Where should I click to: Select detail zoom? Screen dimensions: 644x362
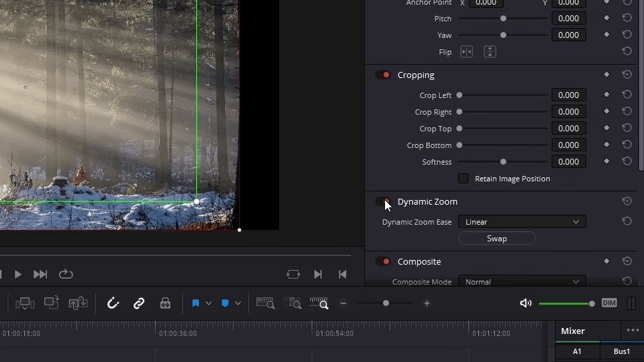pyautogui.click(x=292, y=303)
